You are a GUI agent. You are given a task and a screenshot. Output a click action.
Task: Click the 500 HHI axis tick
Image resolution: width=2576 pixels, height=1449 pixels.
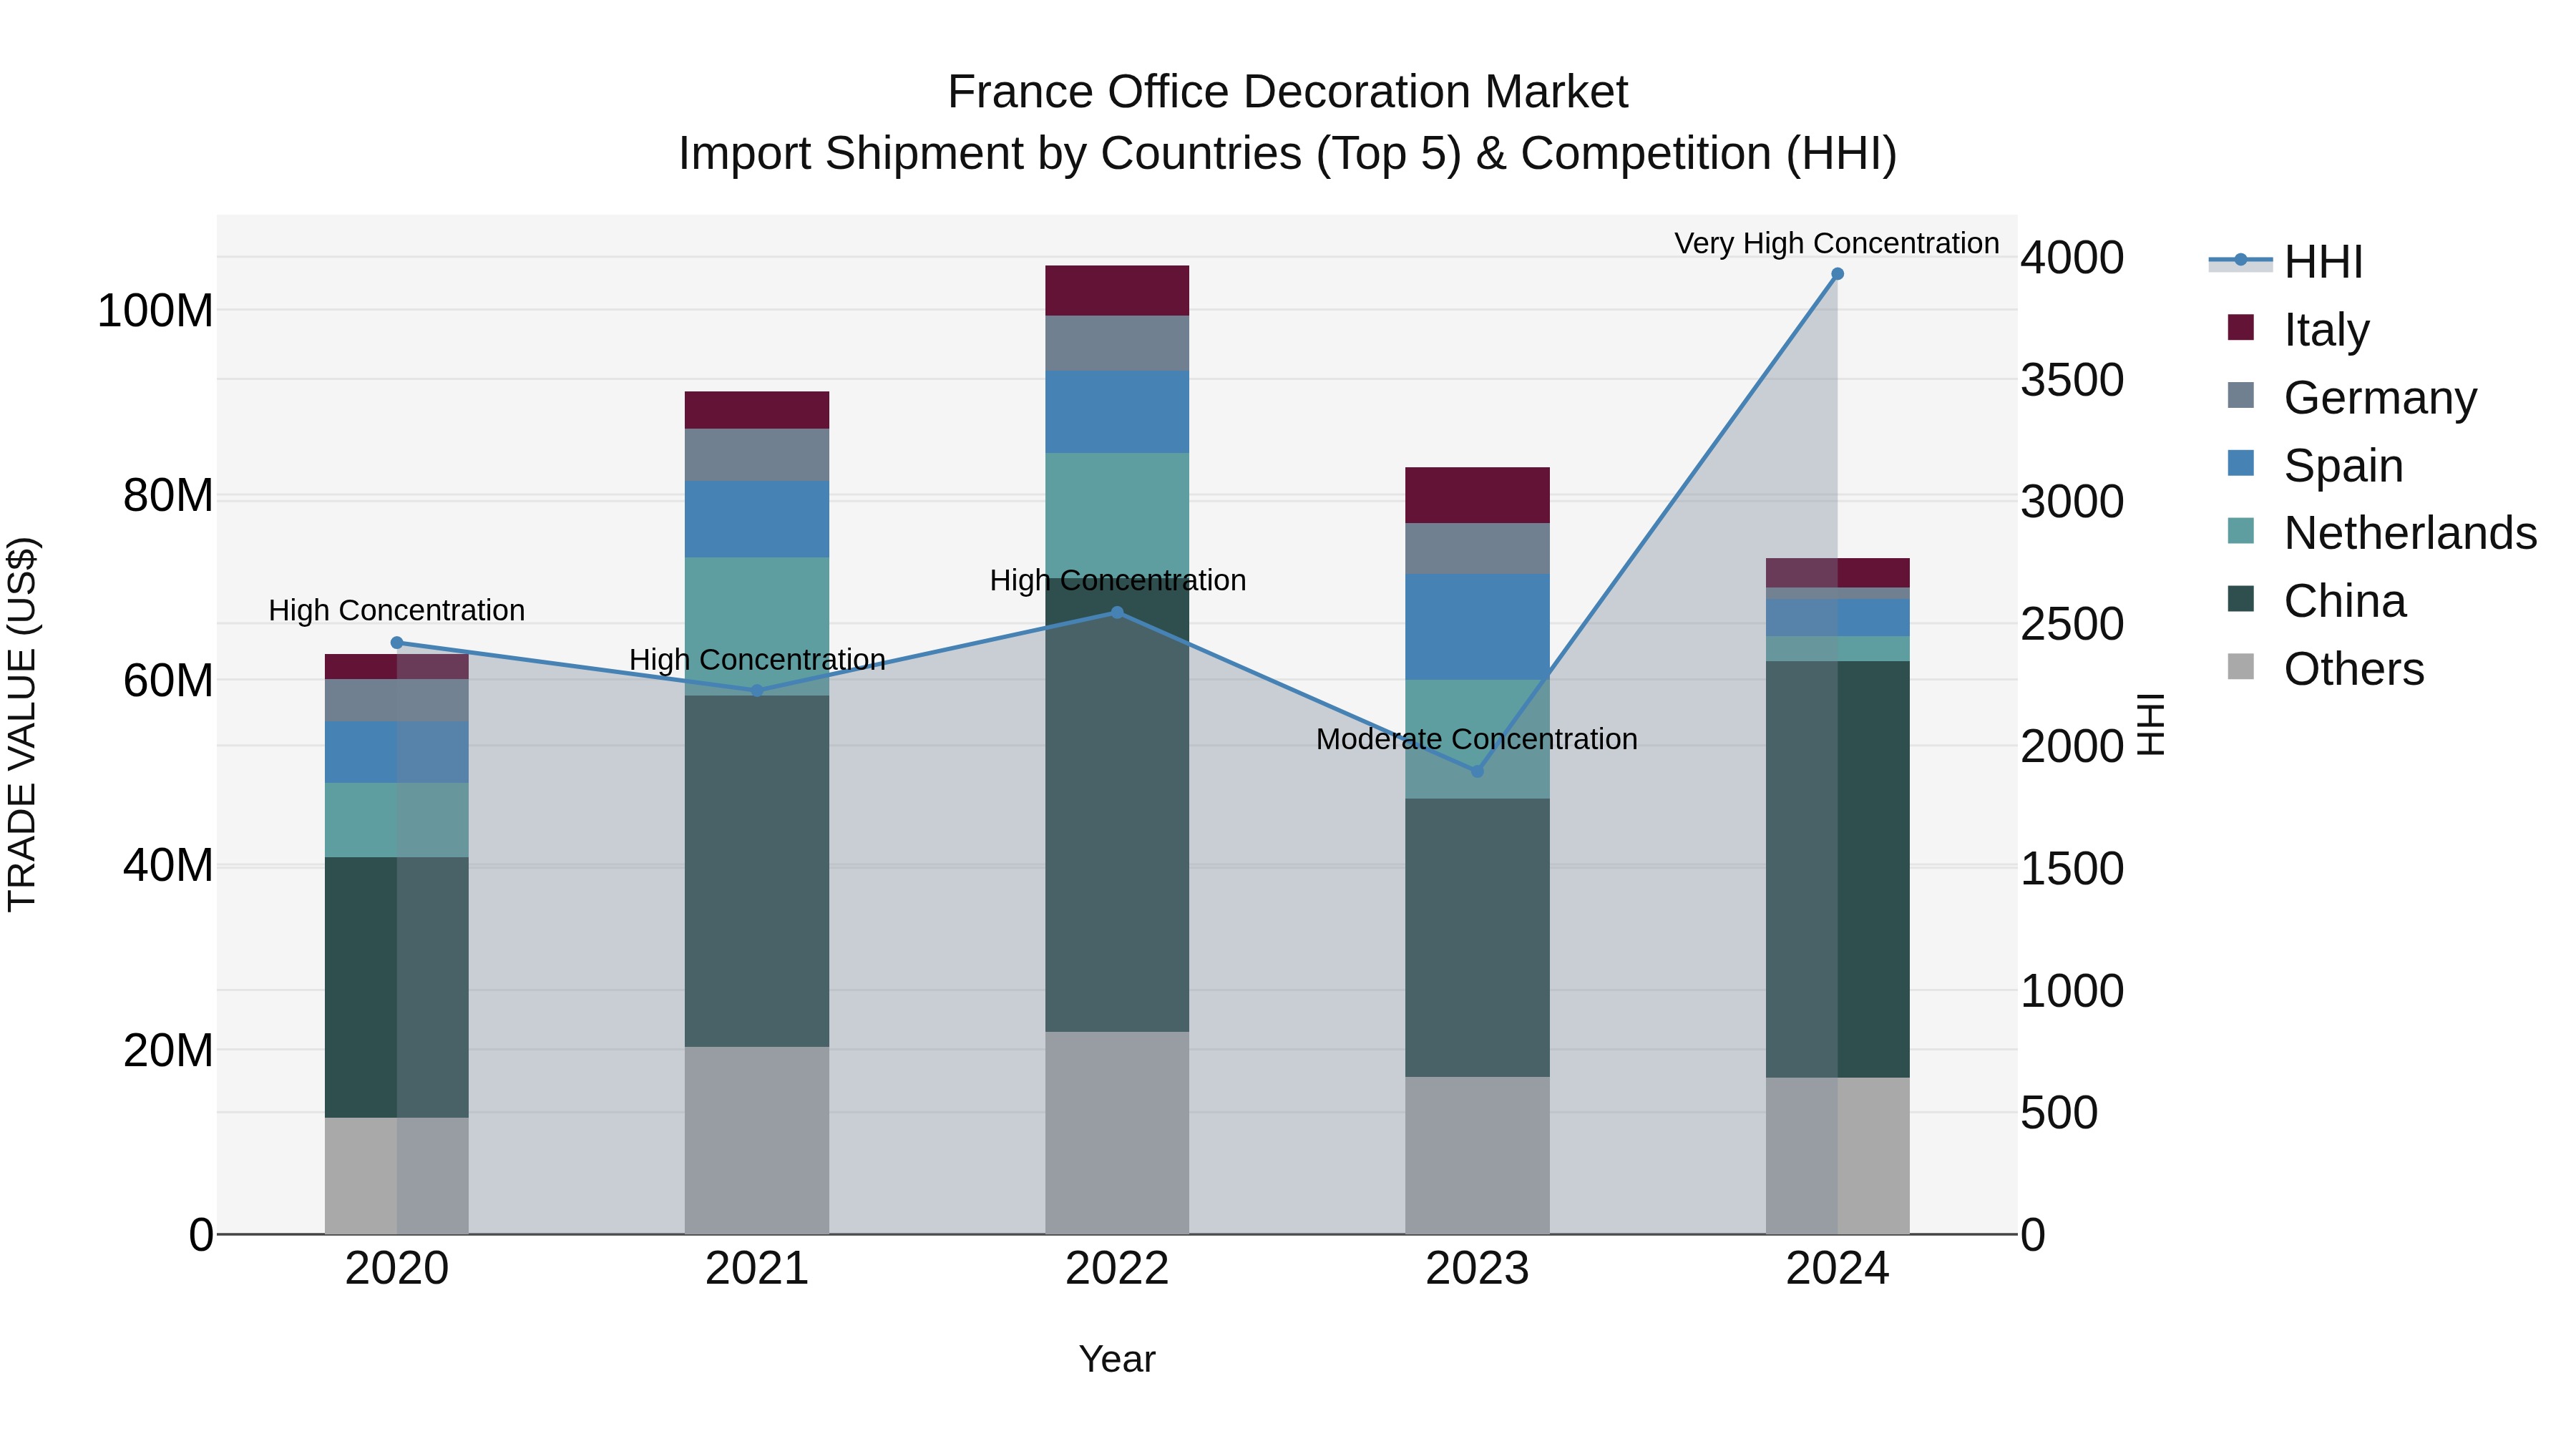pos(2059,1113)
